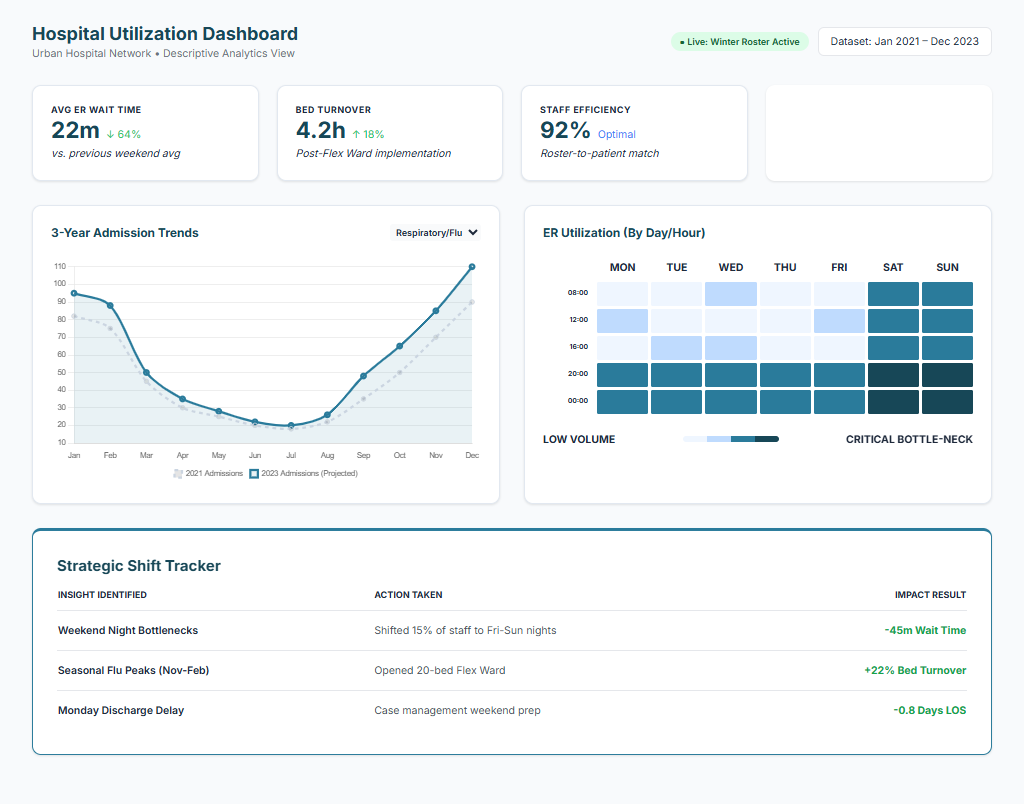Screen dimensions: 1024x804
Task: Click the darkest segment of heatmap legend
Action: [766, 439]
